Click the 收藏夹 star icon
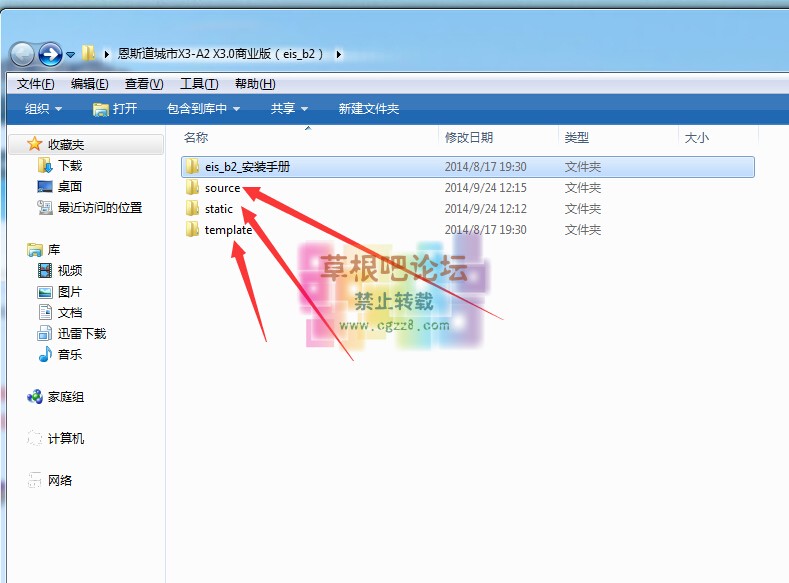The height and width of the screenshot is (583, 789). point(34,144)
